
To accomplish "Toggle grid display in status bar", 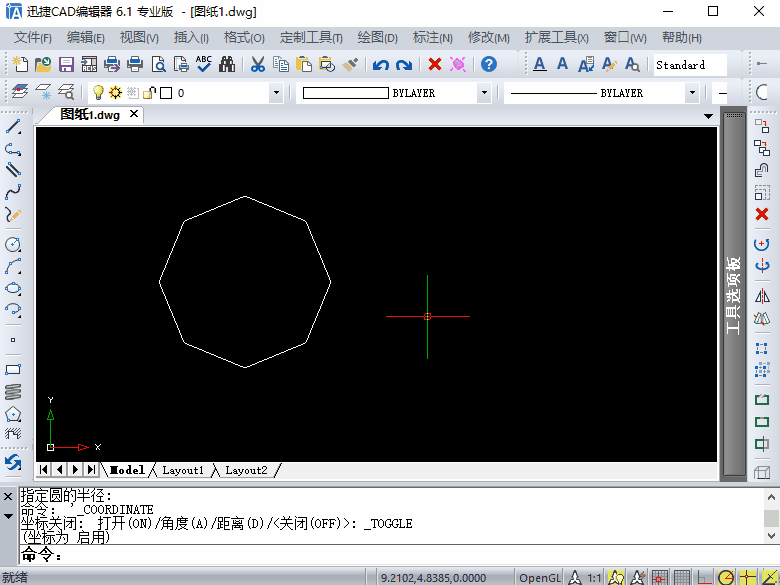I will coord(682,578).
